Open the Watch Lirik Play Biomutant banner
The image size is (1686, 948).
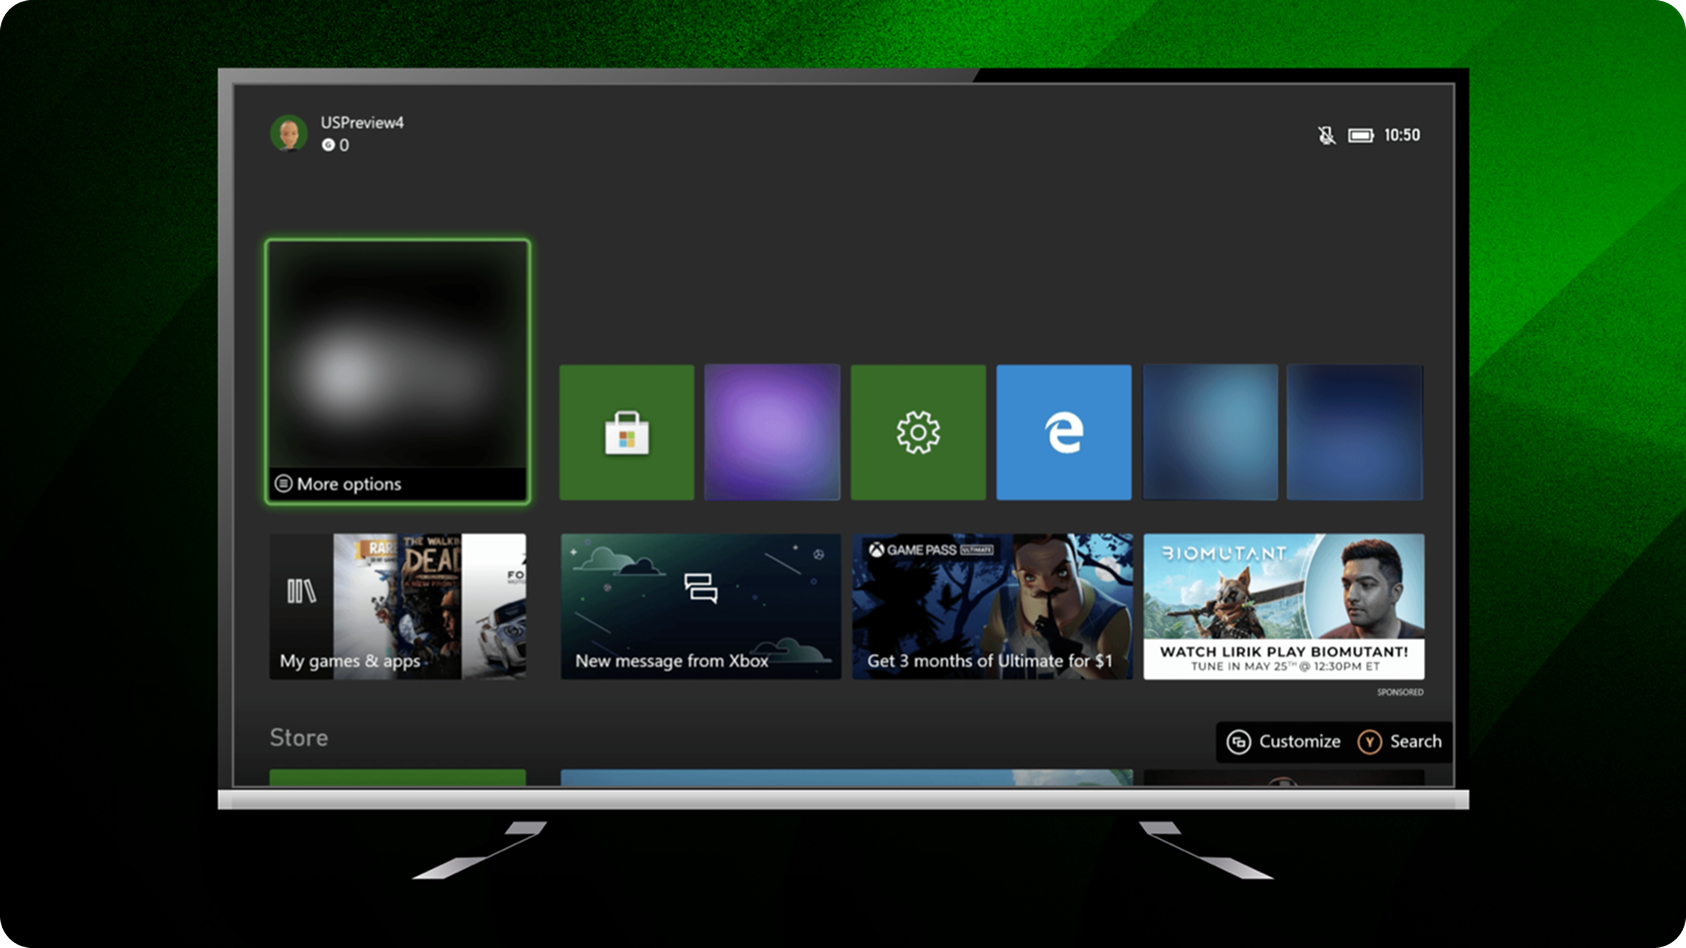1284,605
